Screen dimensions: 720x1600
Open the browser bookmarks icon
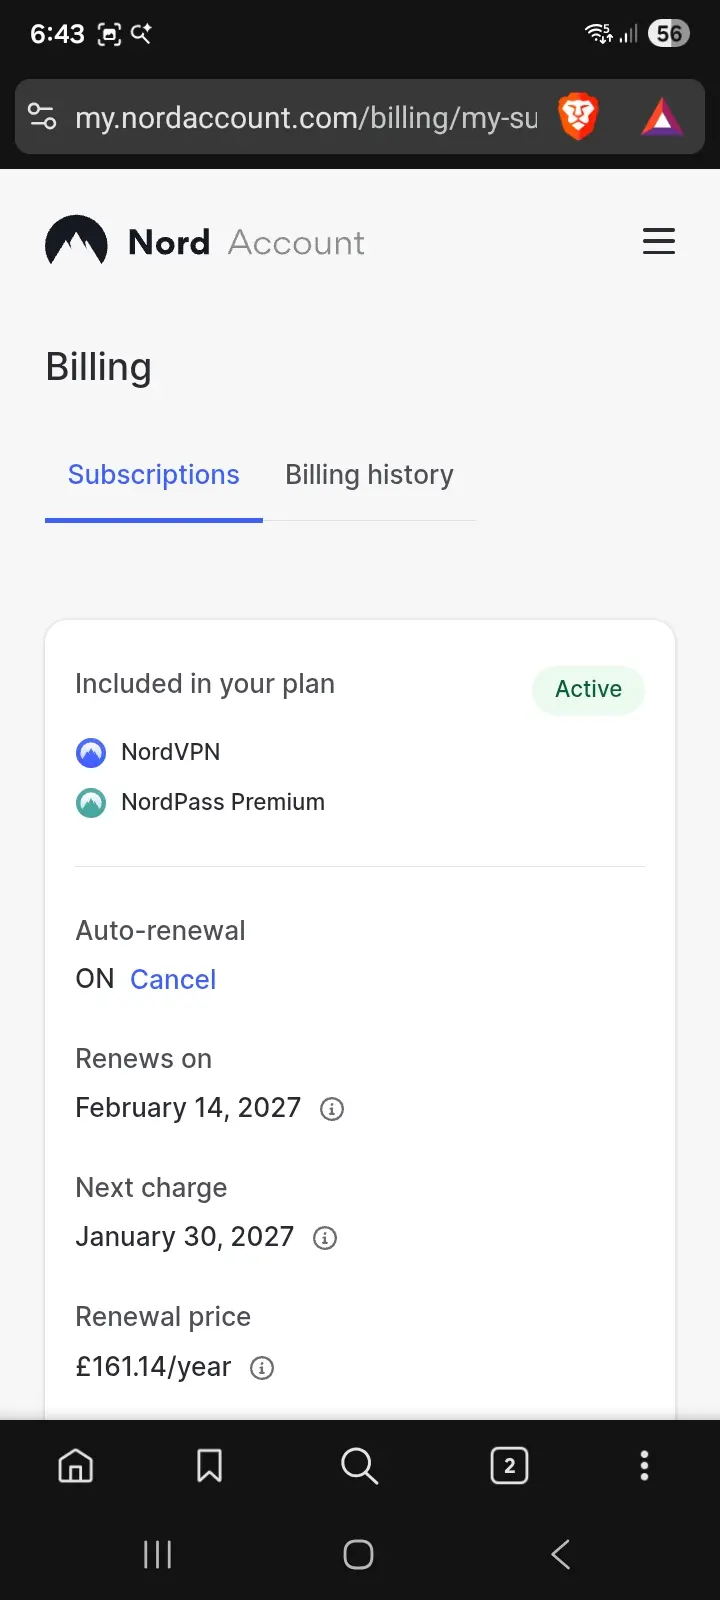[x=210, y=1466]
